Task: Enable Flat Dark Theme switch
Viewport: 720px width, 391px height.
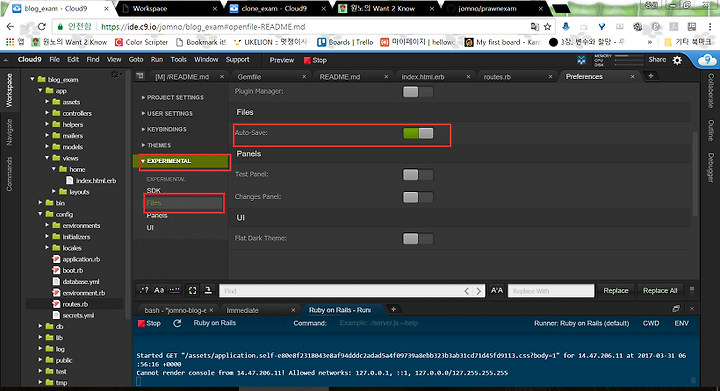Action: pos(418,239)
